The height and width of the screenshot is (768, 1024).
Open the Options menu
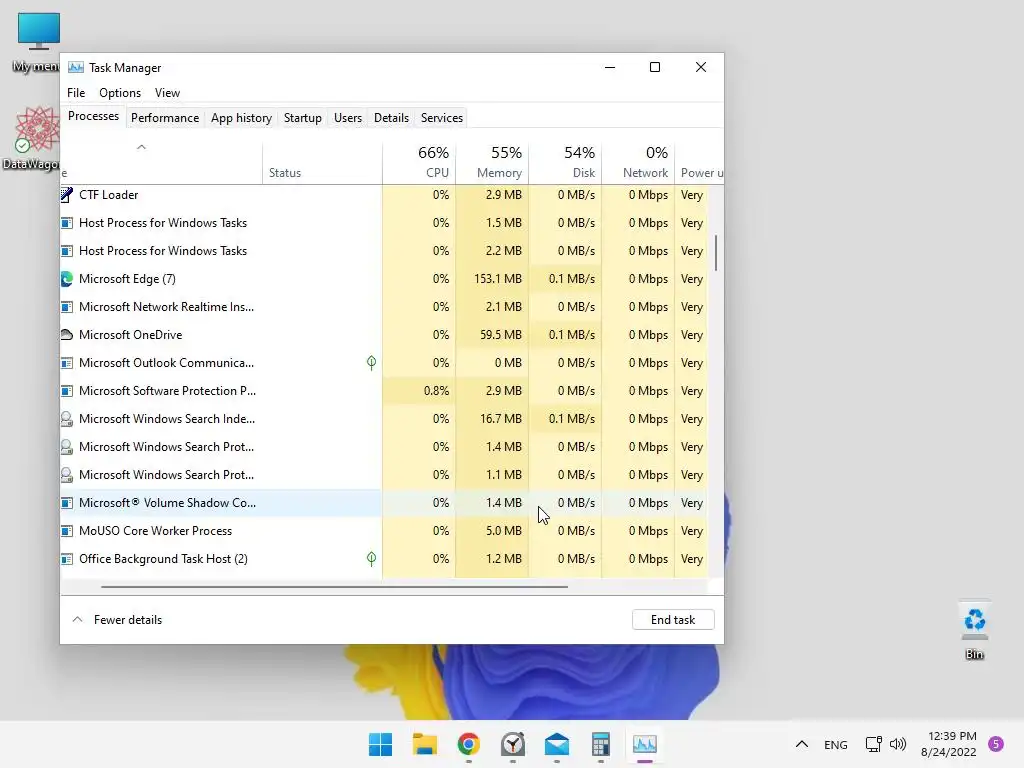pos(120,93)
